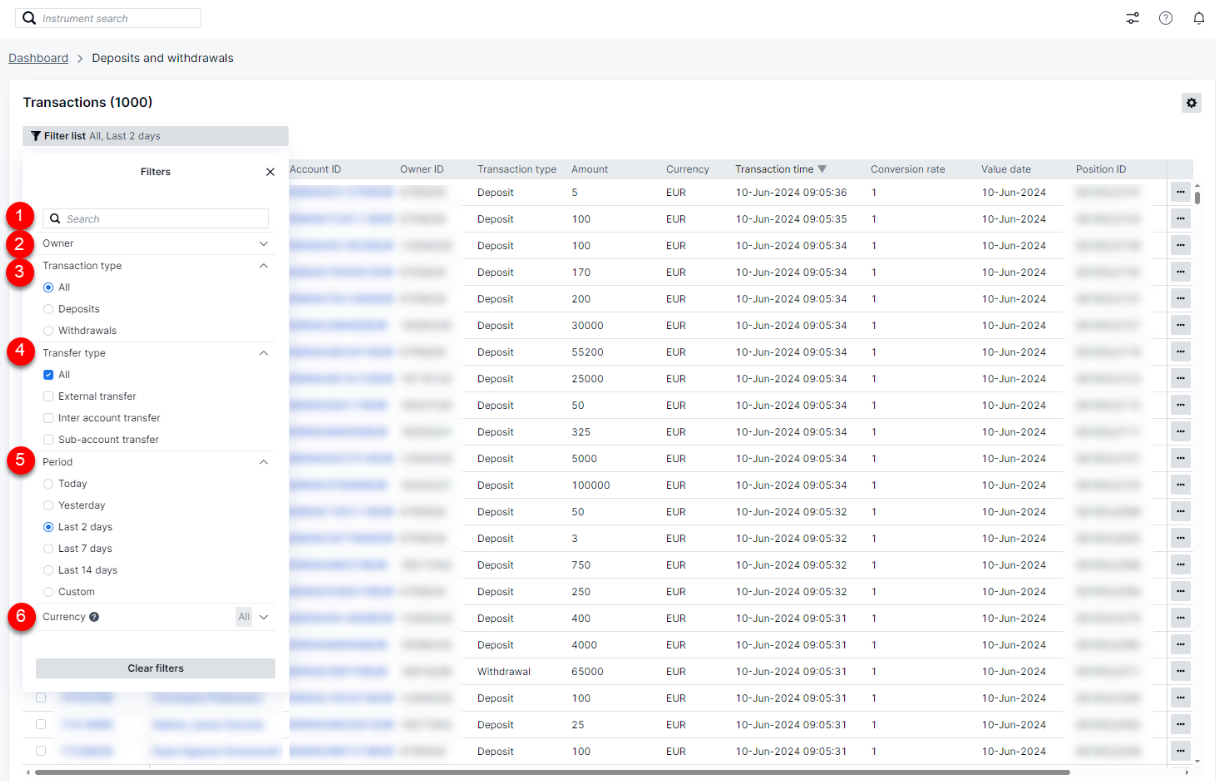Click the Filter list funnel button
Screen dimensions: 1216x782
[36, 136]
